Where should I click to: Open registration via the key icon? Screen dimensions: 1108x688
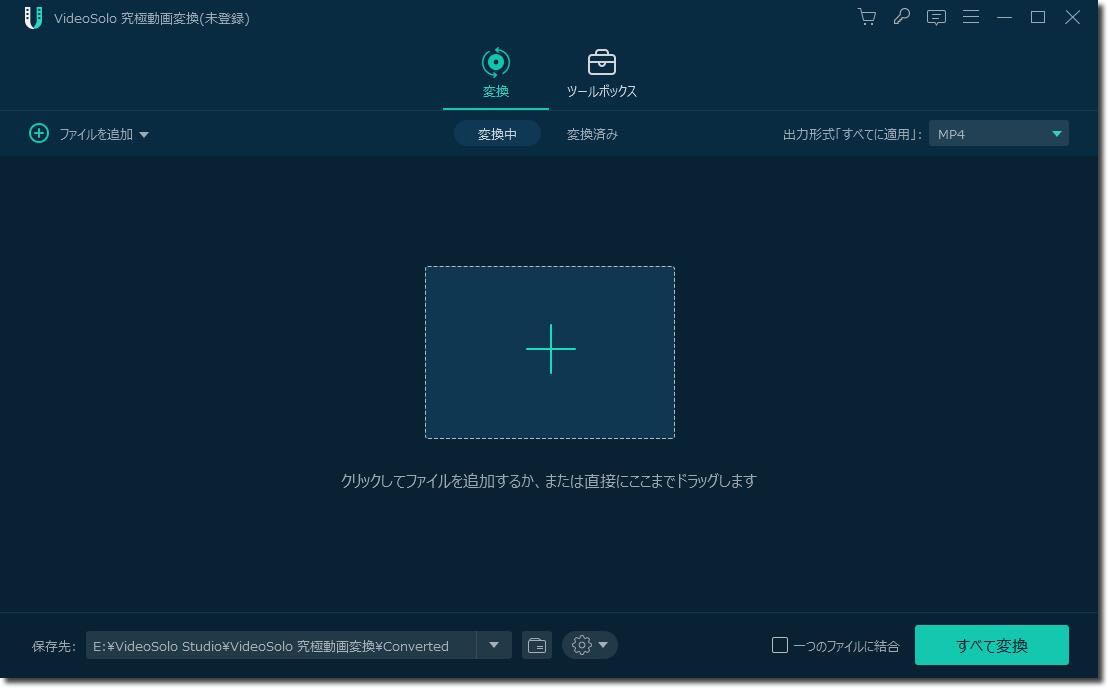pos(901,17)
